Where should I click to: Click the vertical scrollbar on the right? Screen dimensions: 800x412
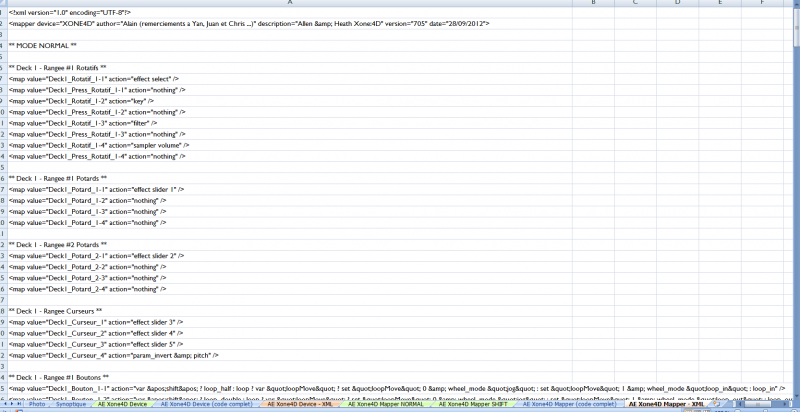795,200
